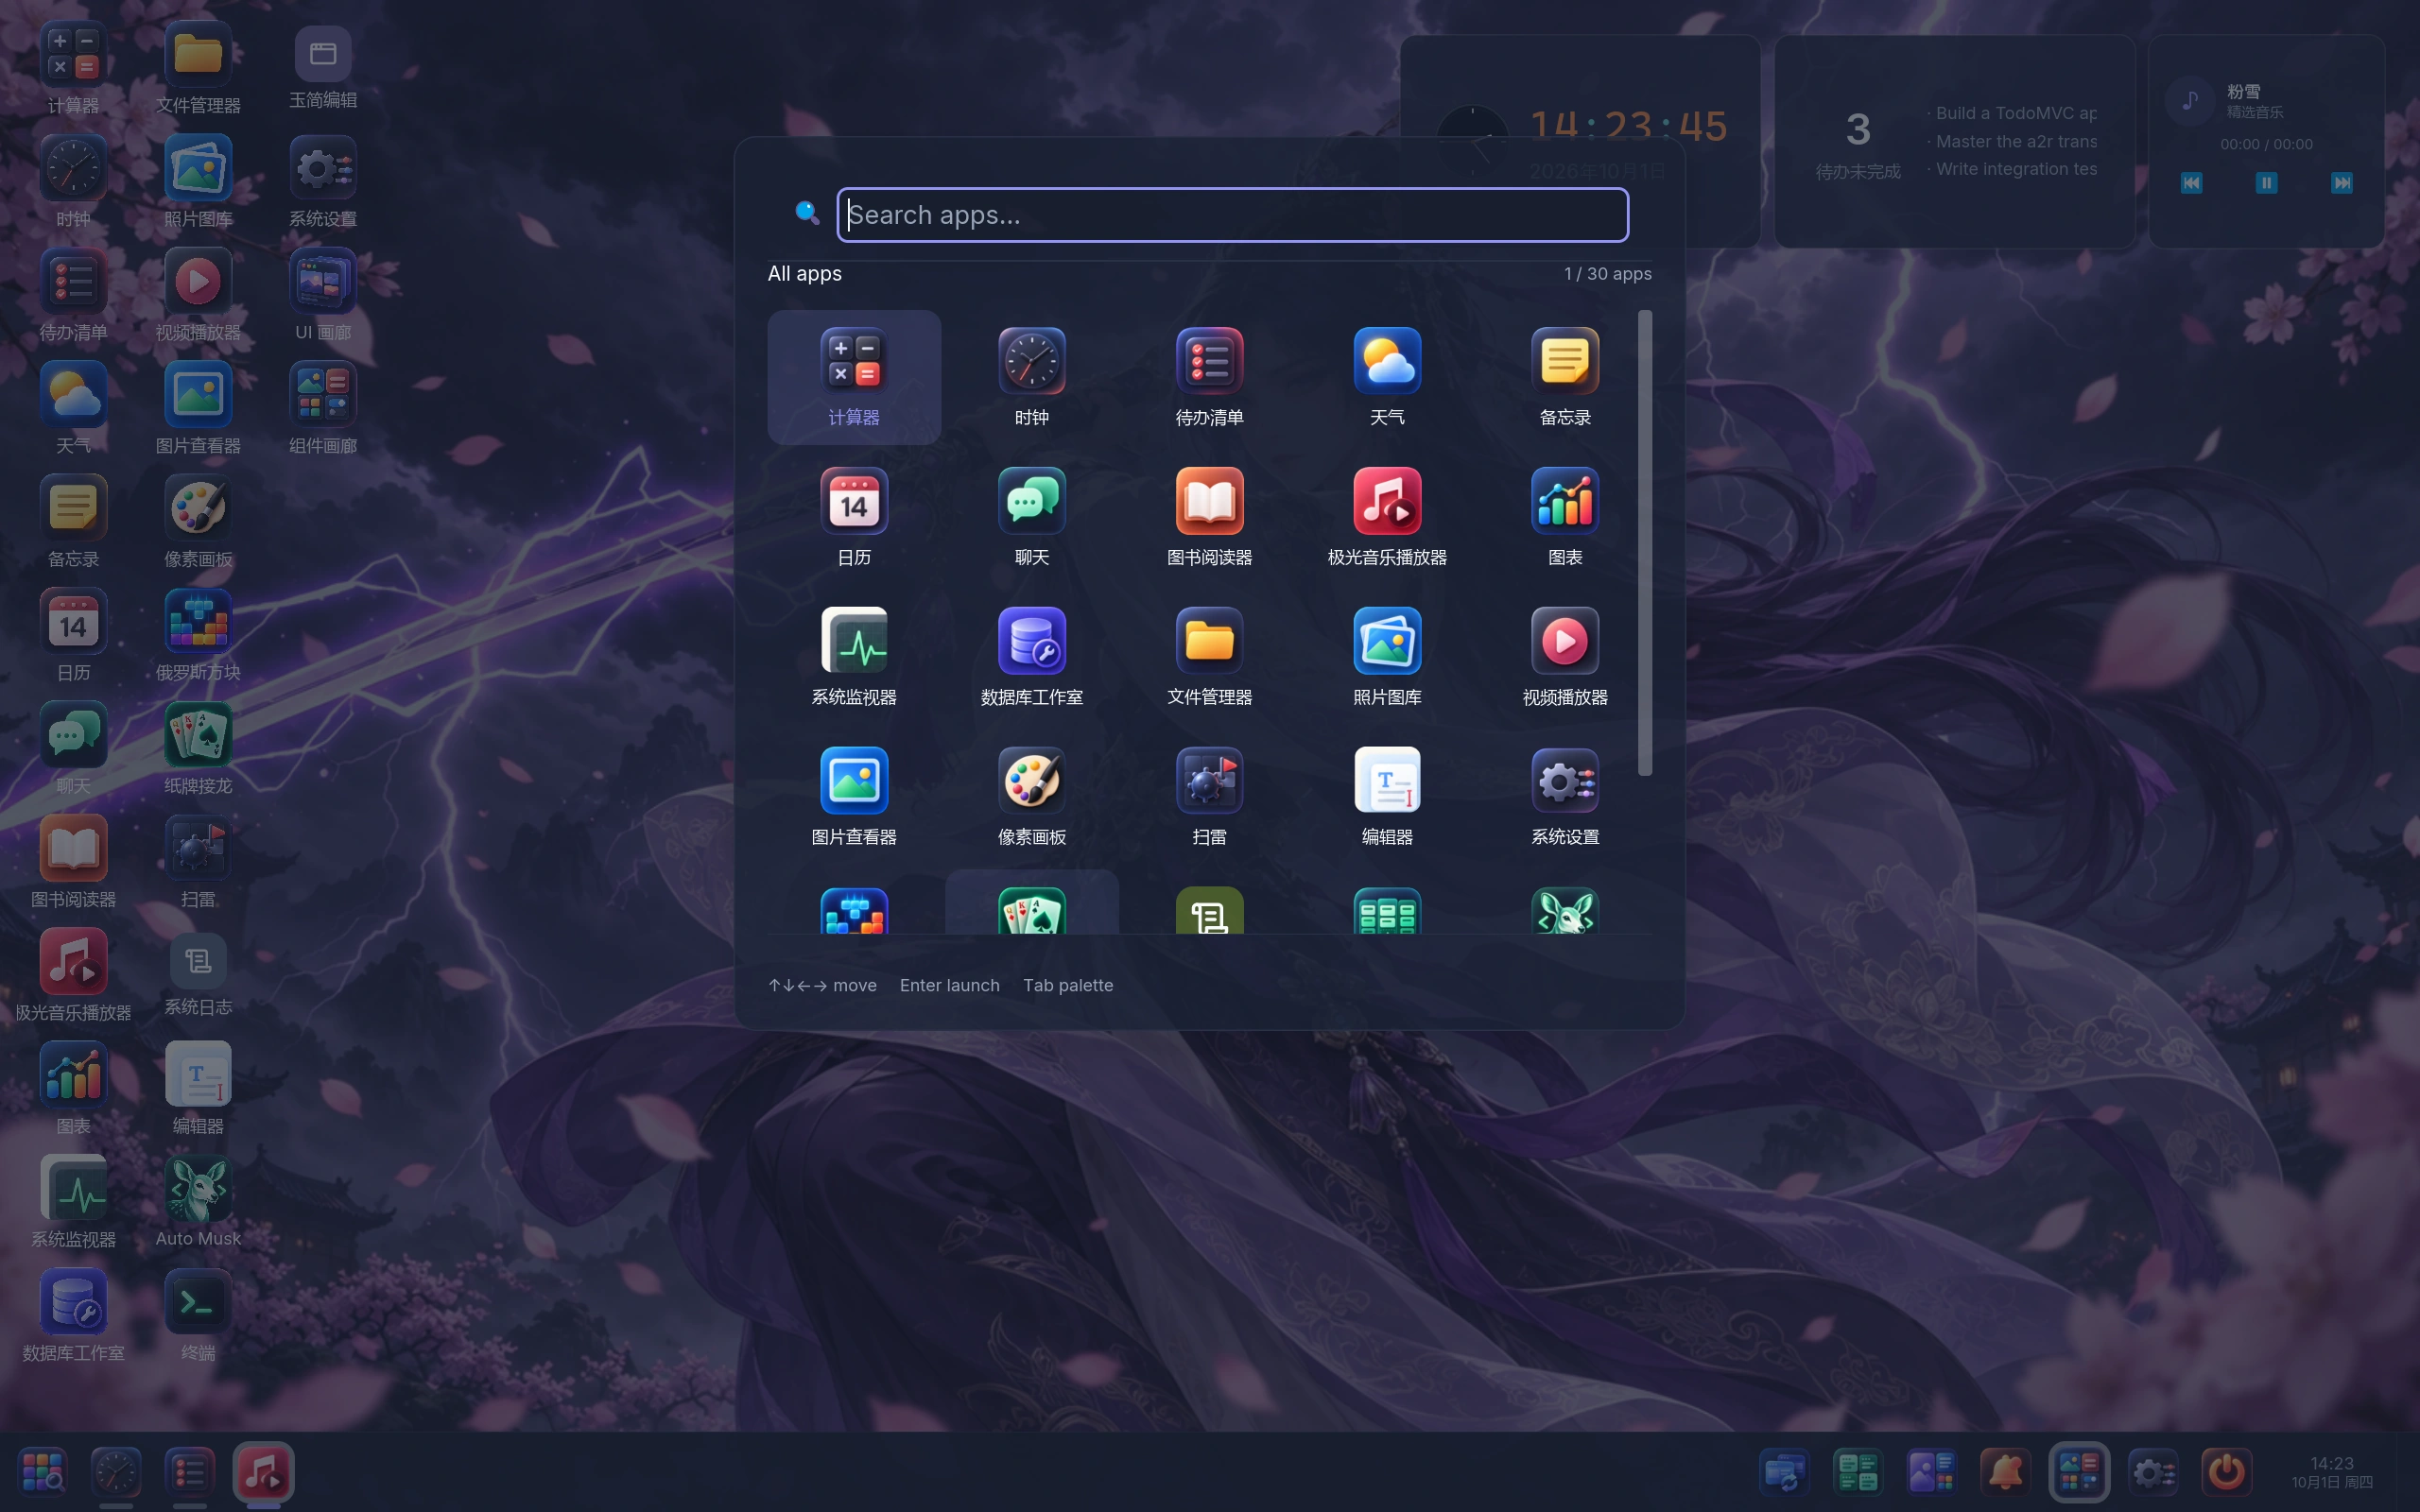Image resolution: width=2420 pixels, height=1512 pixels.
Task: Launch 编辑器 from the launcher grid
Action: pos(1387,797)
